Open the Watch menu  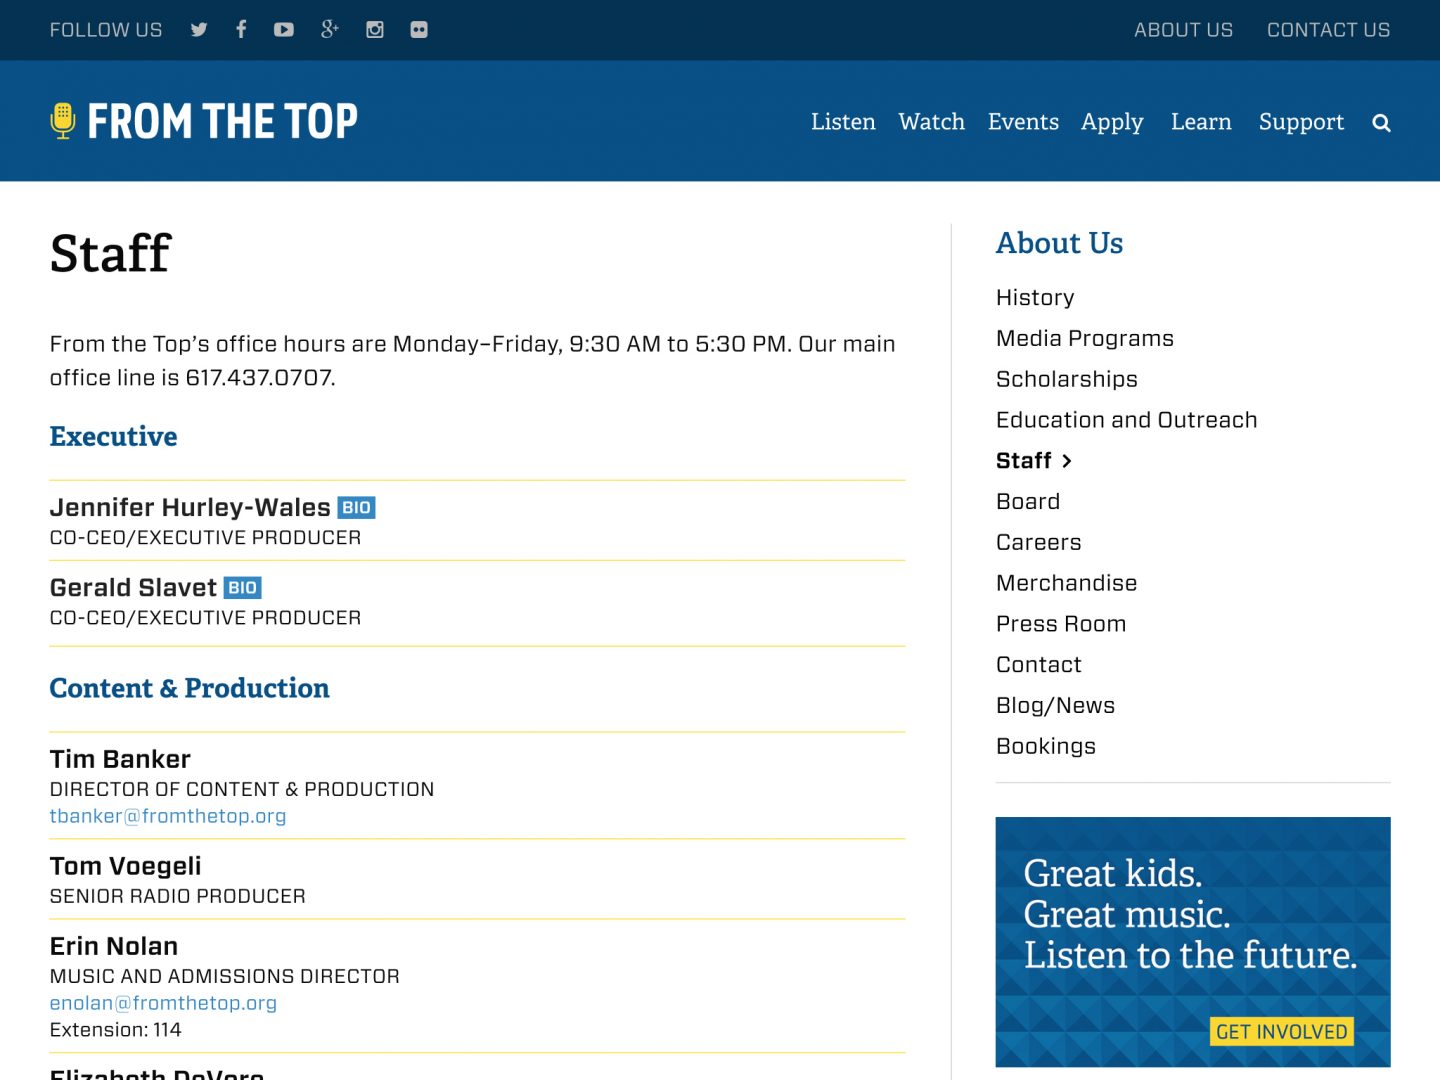coord(931,122)
